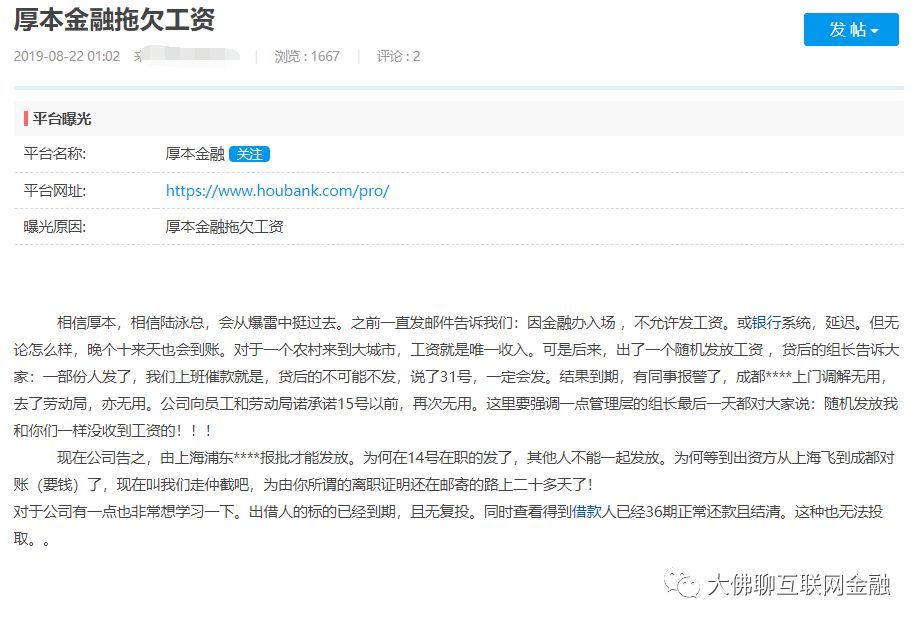This screenshot has height=625, width=920.
Task: Select the paragraph line starting 相信厚本
Action: click(x=478, y=323)
